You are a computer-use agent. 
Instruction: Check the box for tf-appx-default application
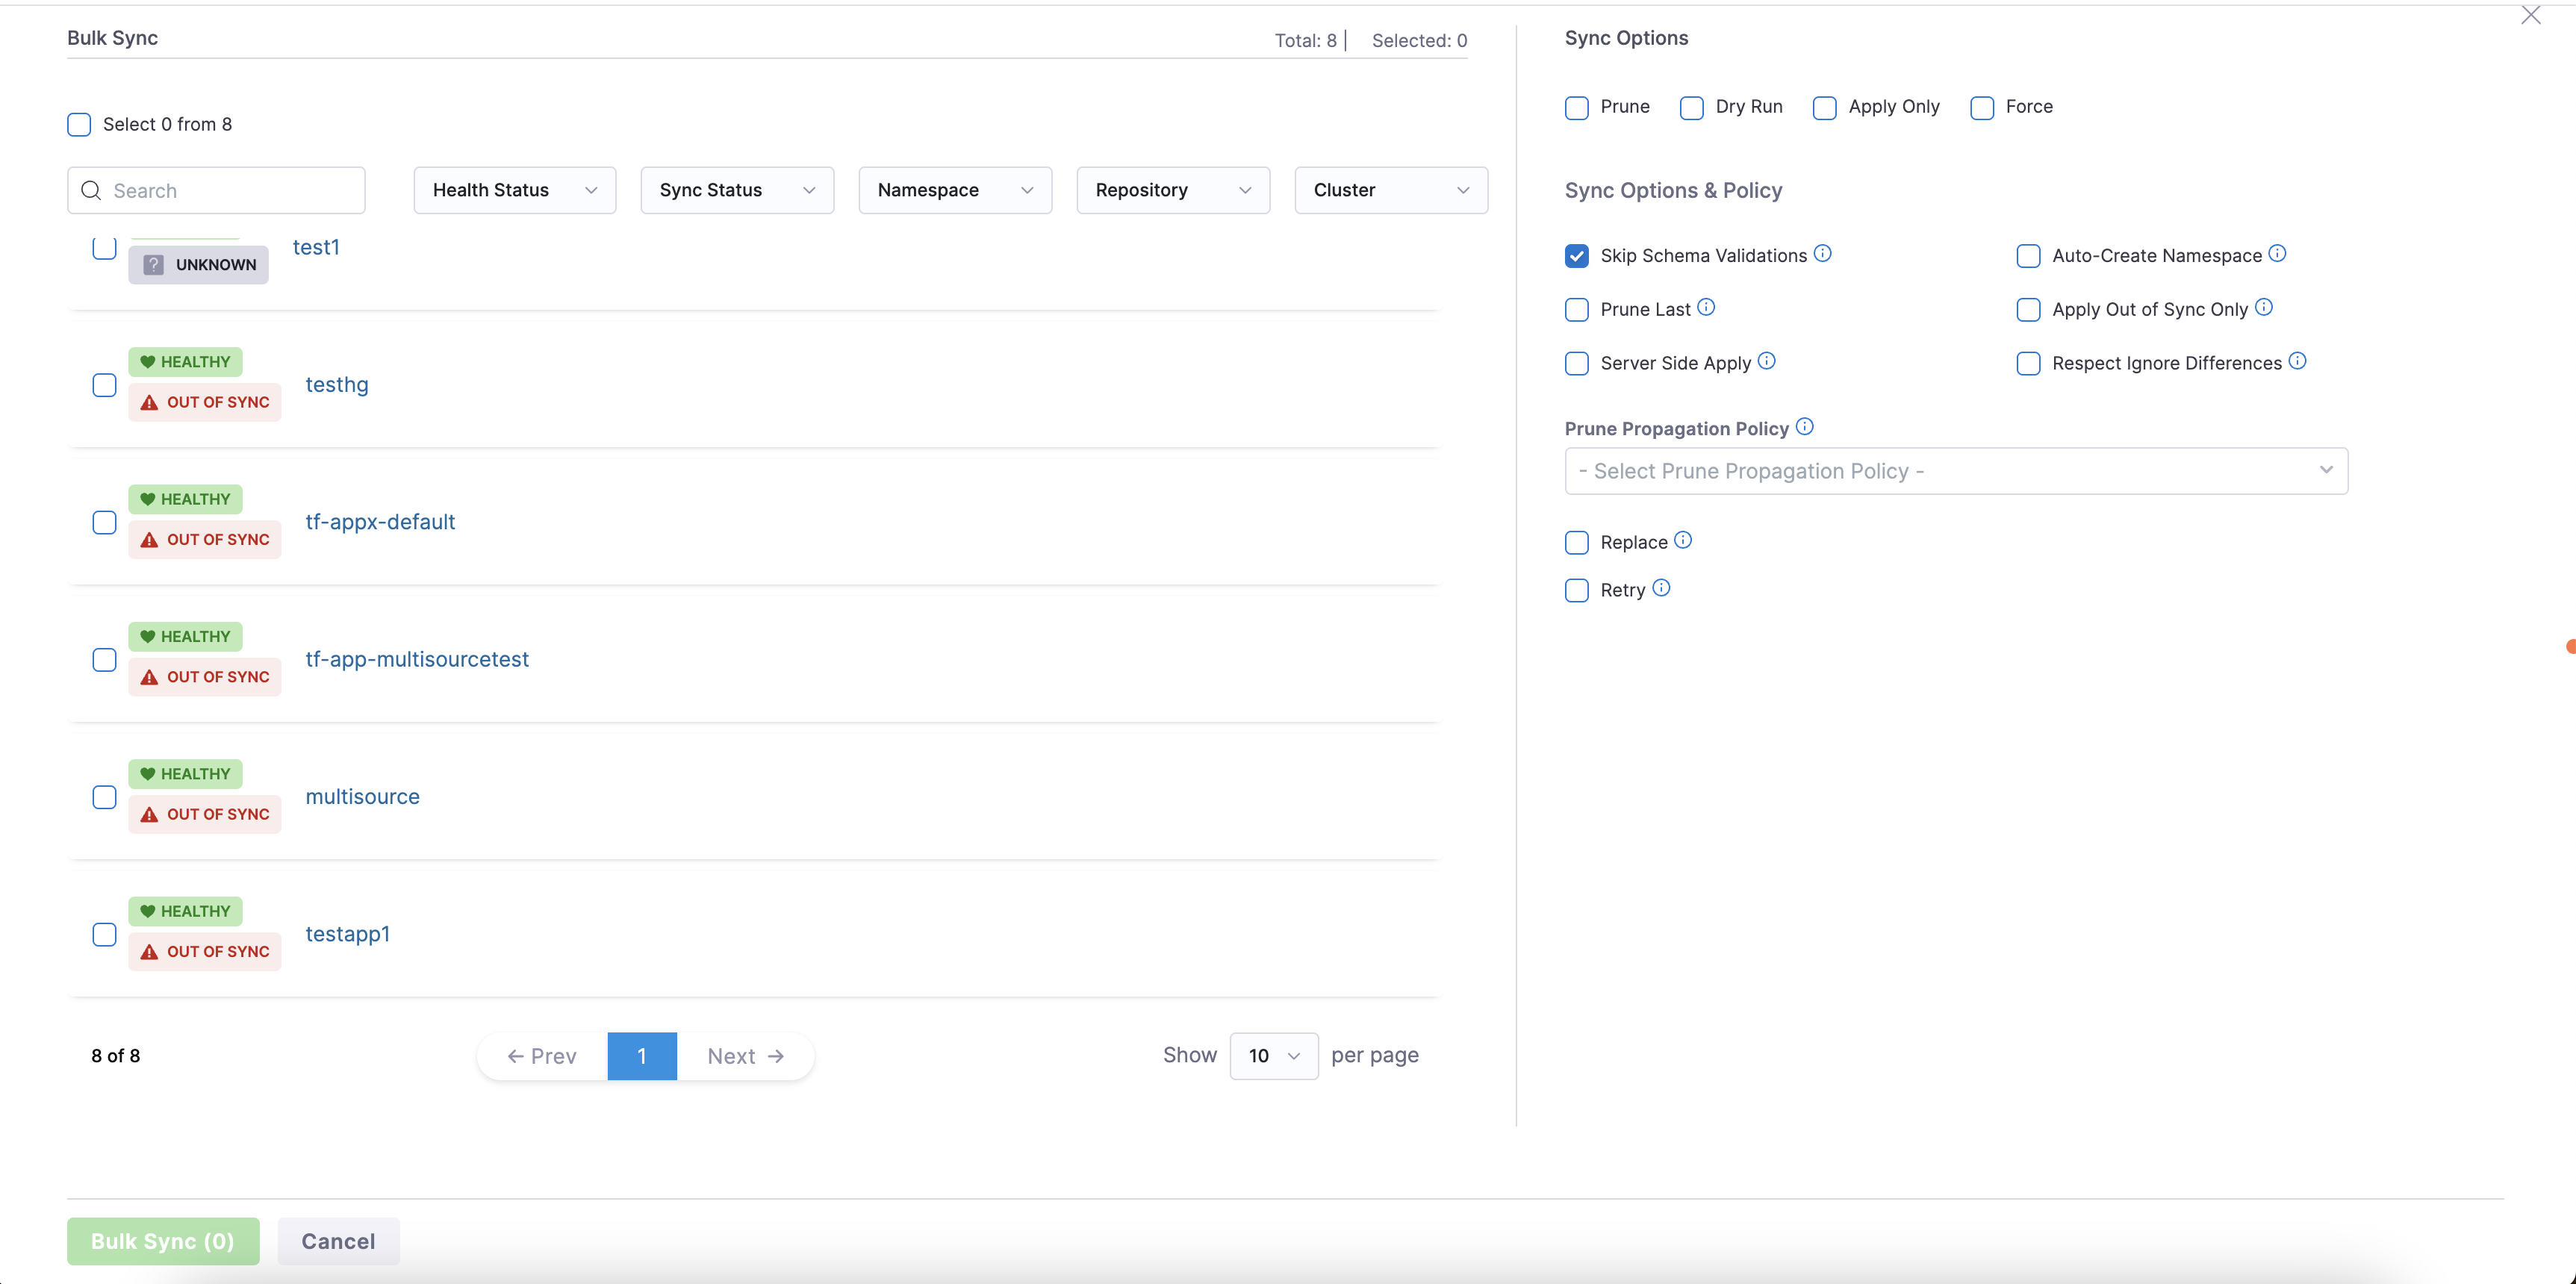tap(104, 523)
